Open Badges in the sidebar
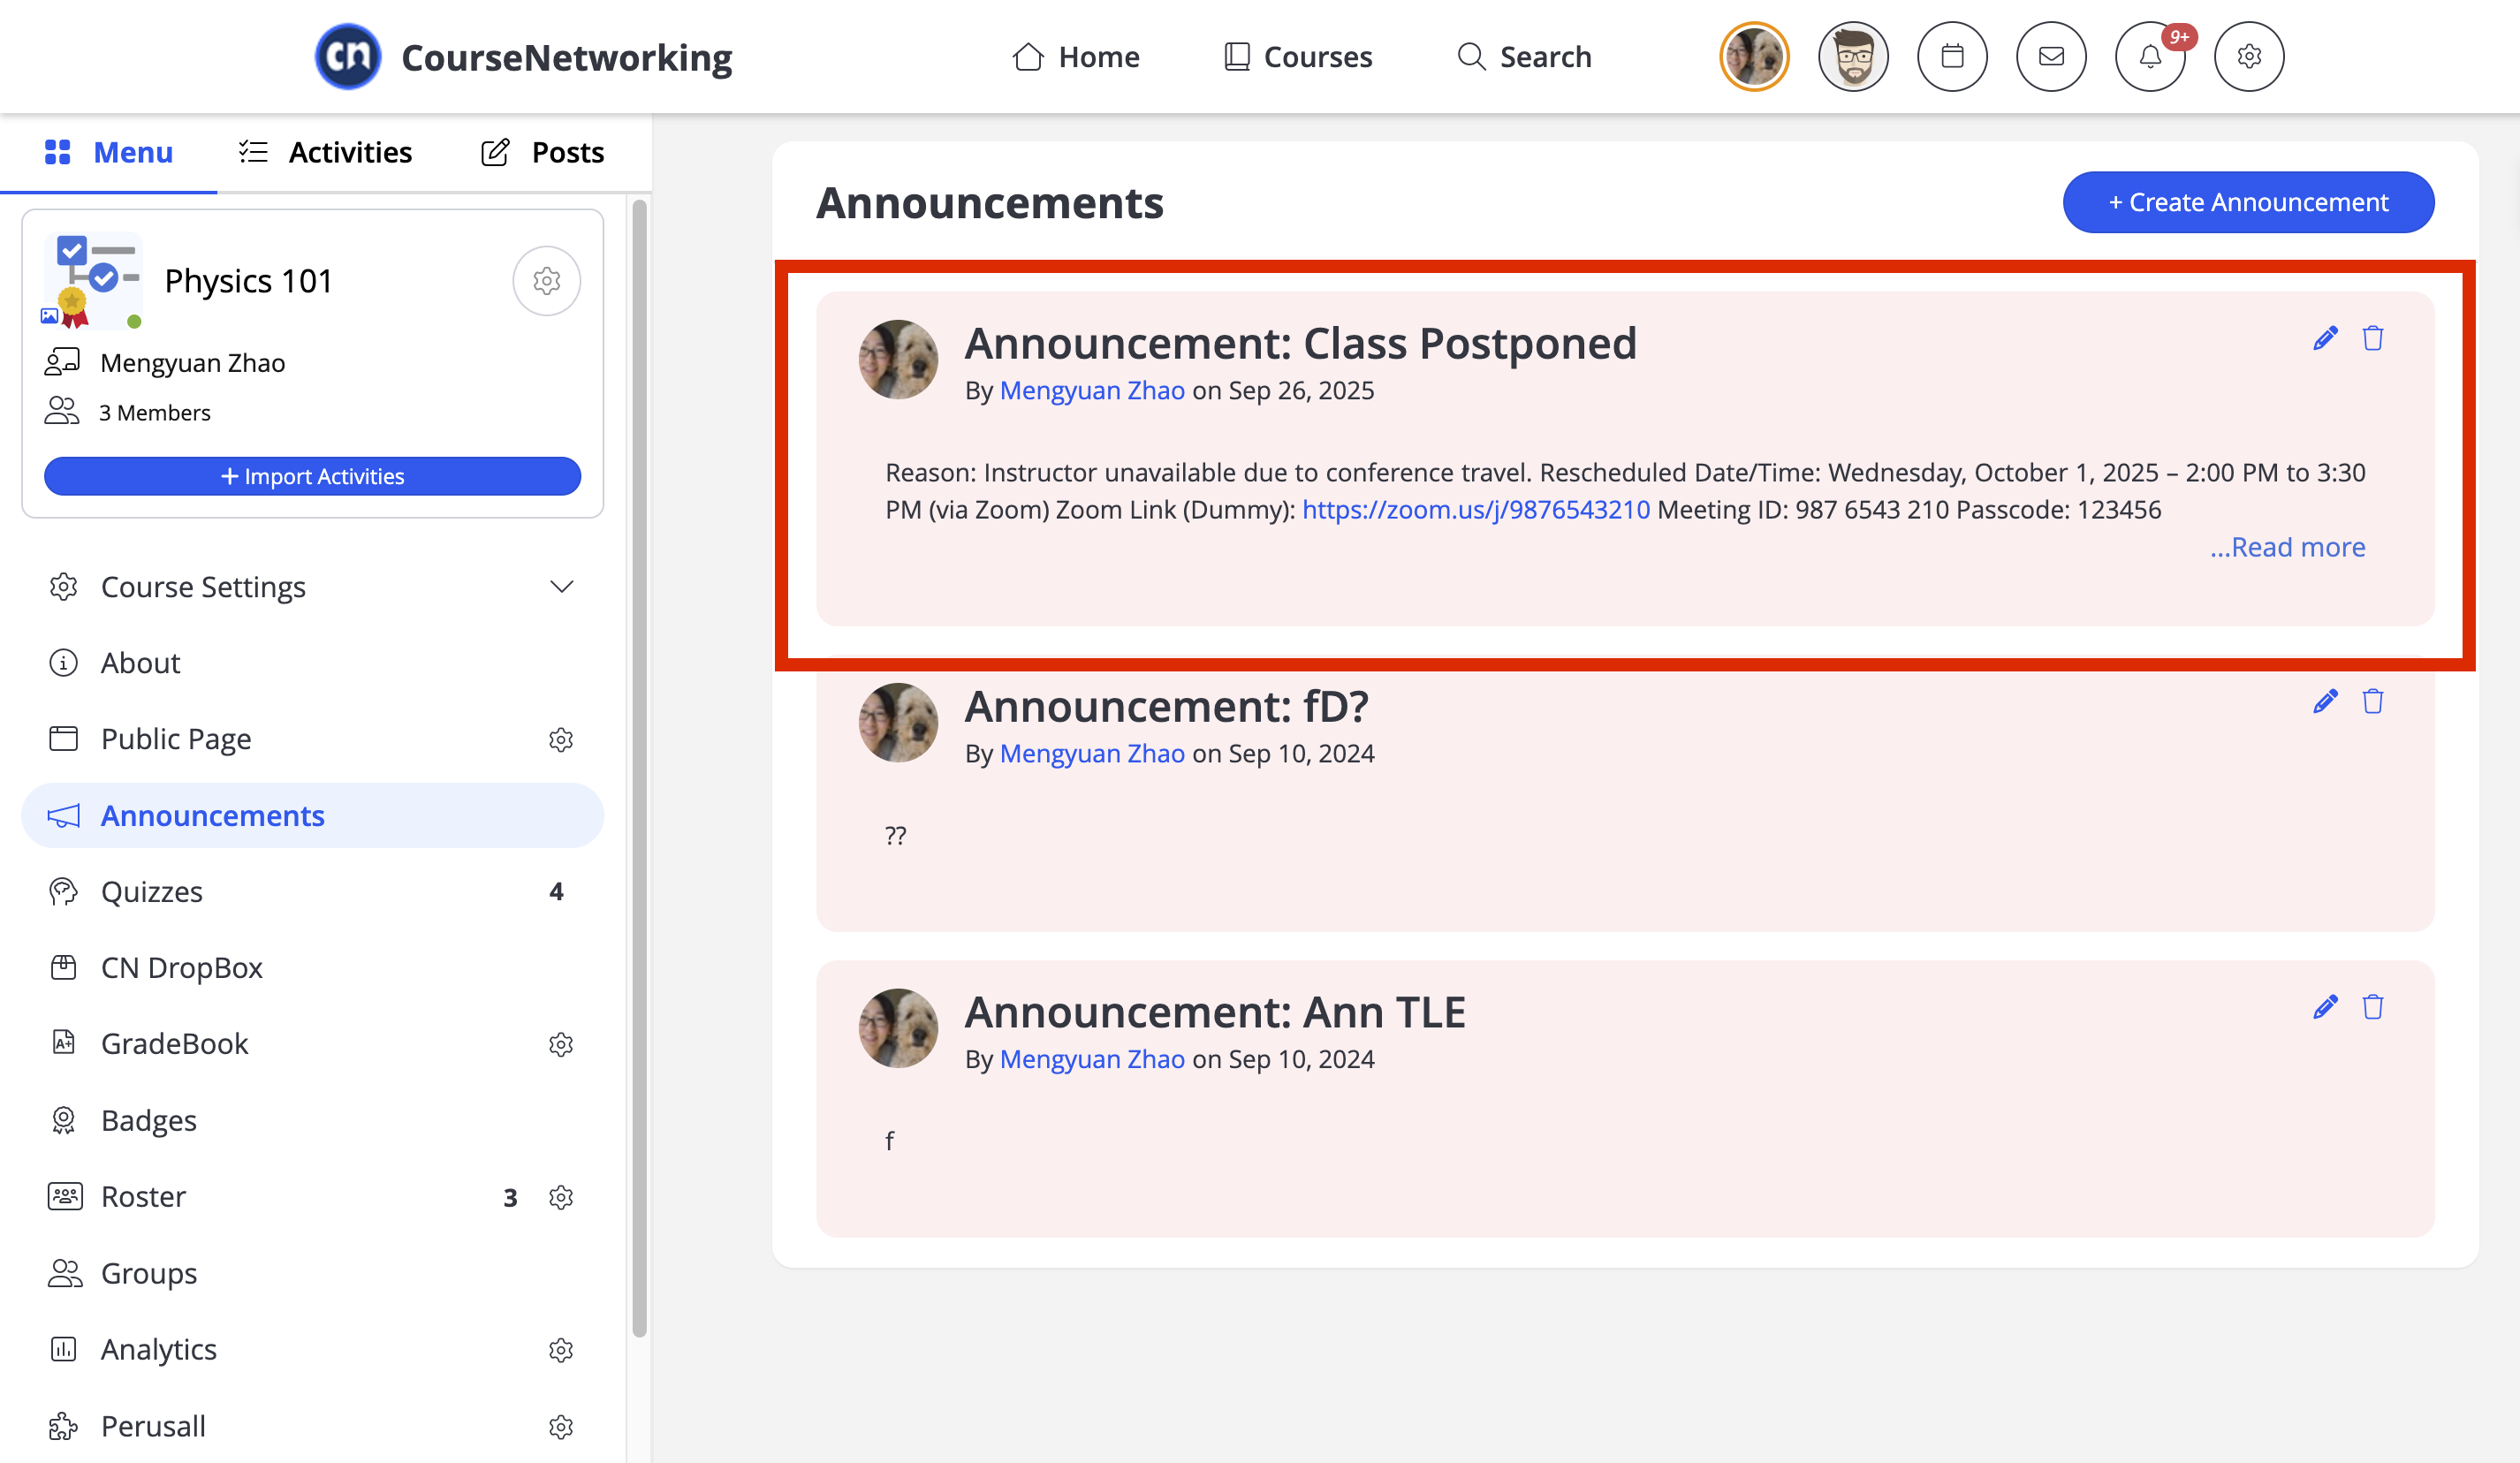The image size is (2520, 1463). pyautogui.click(x=312, y=1120)
